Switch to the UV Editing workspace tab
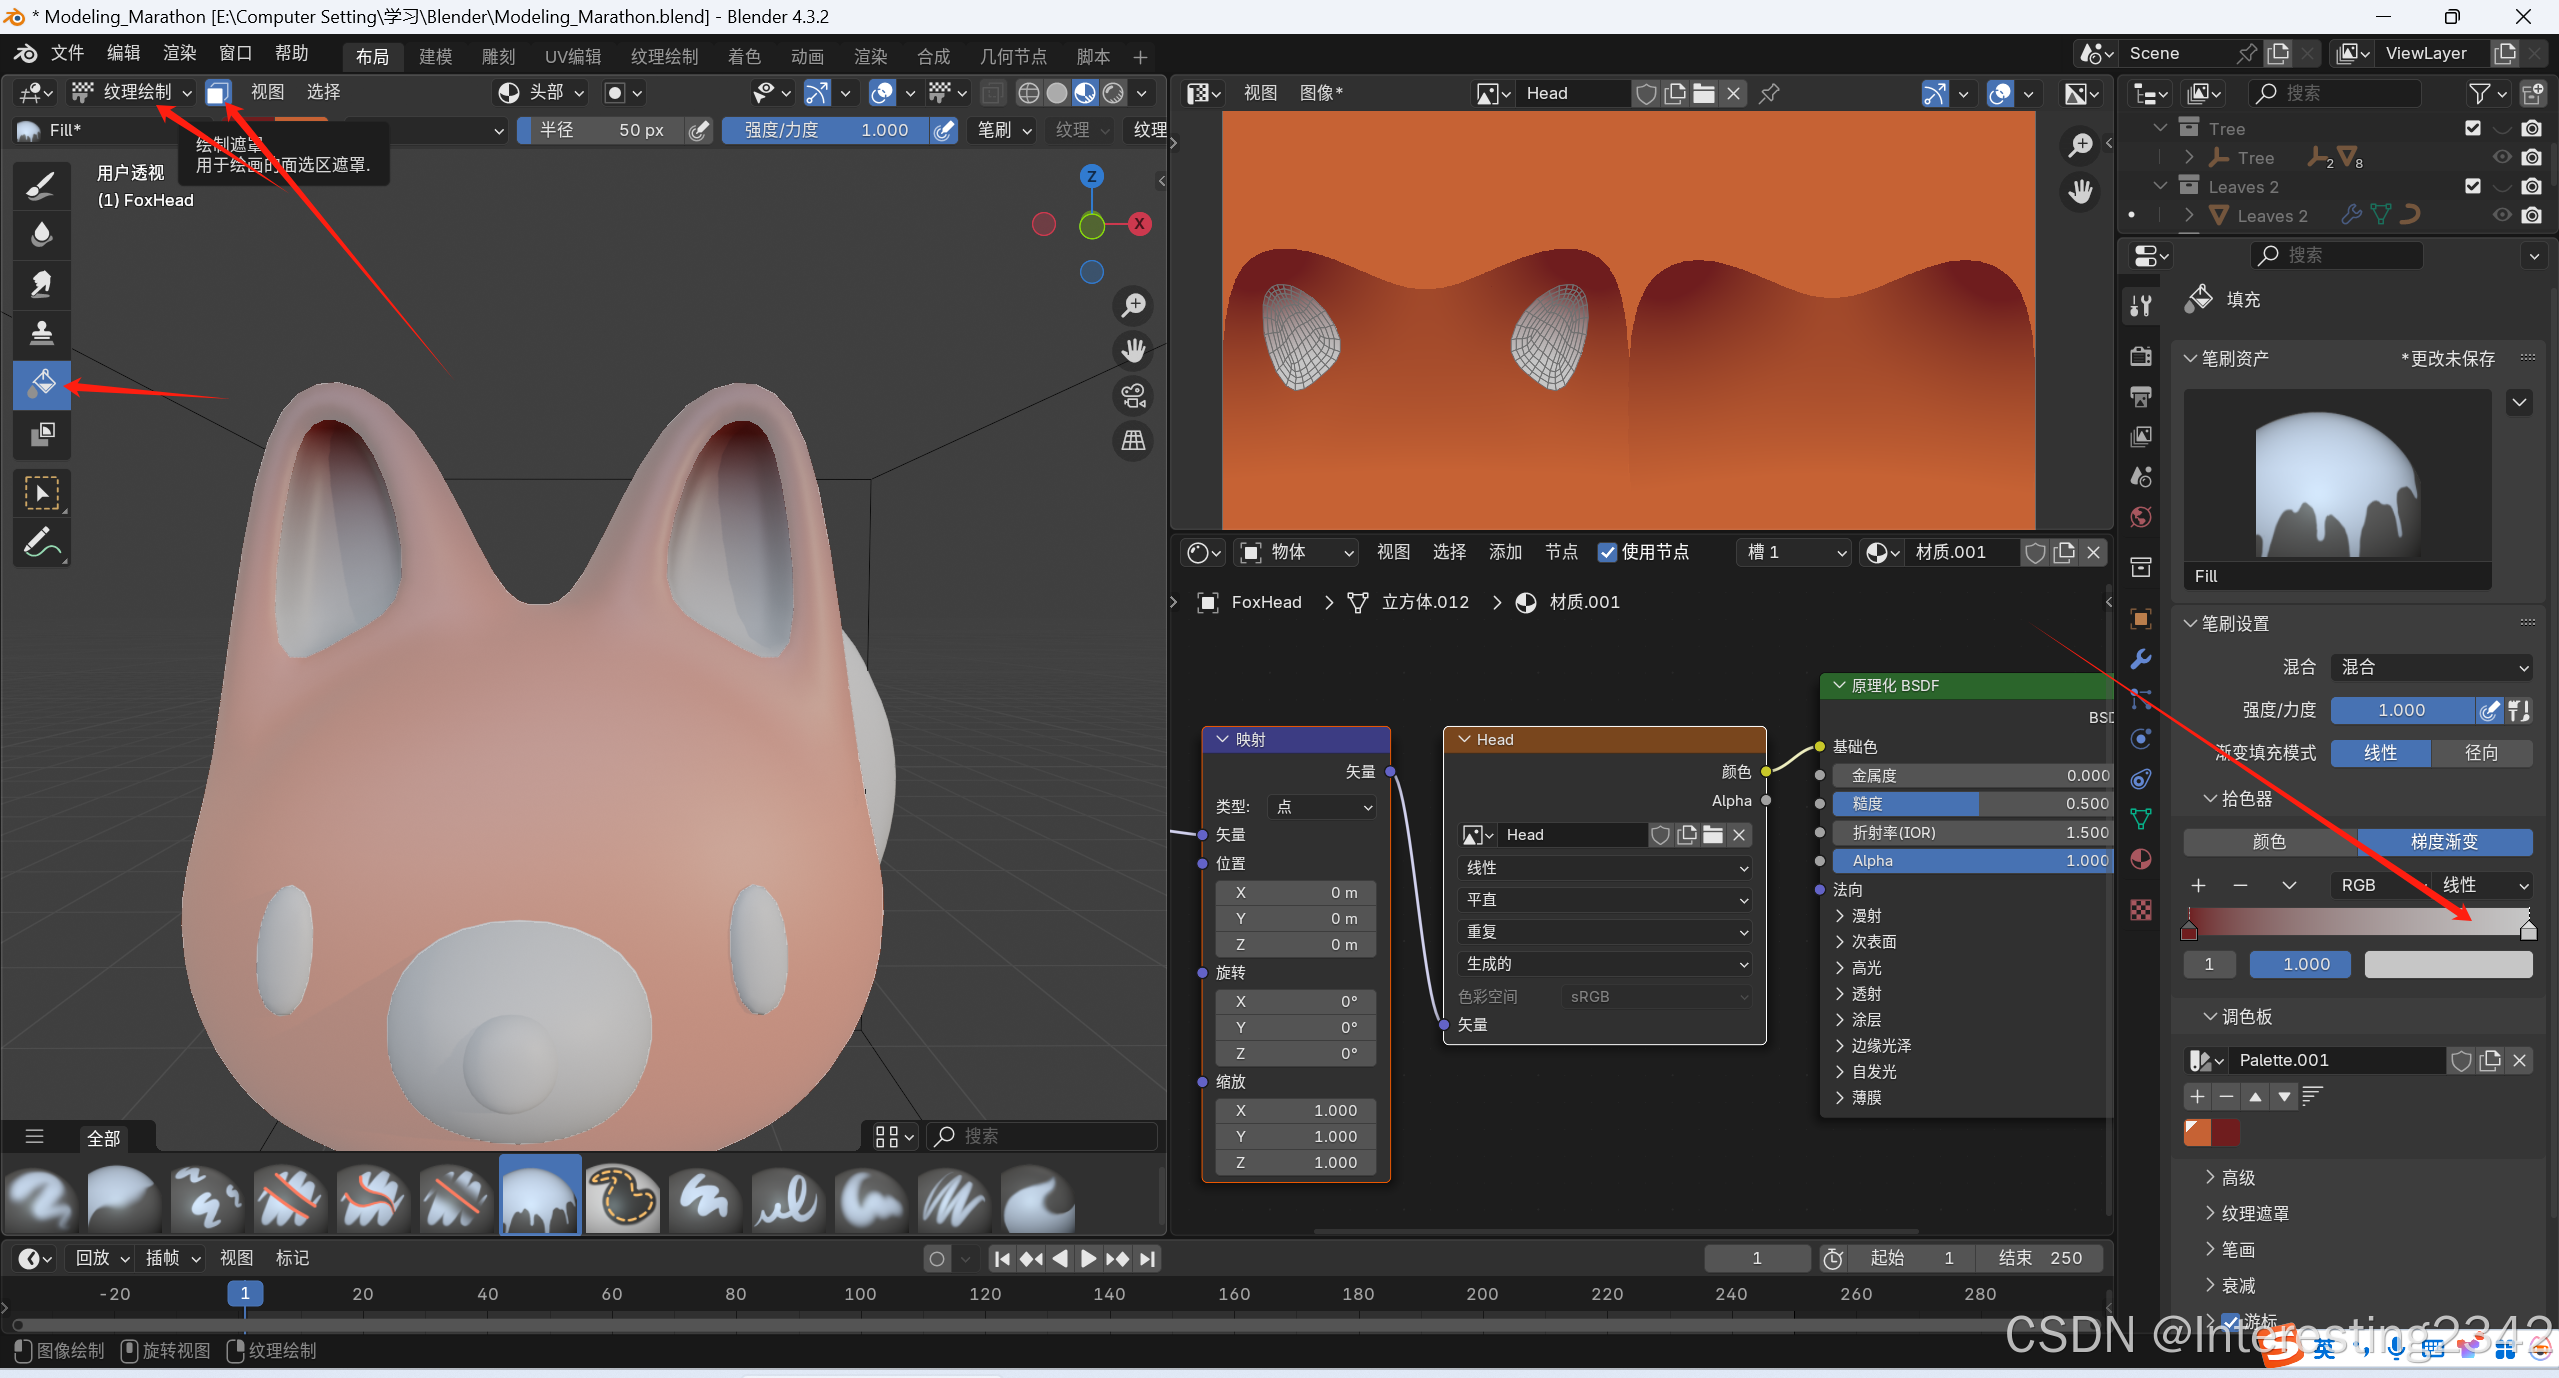 572,57
